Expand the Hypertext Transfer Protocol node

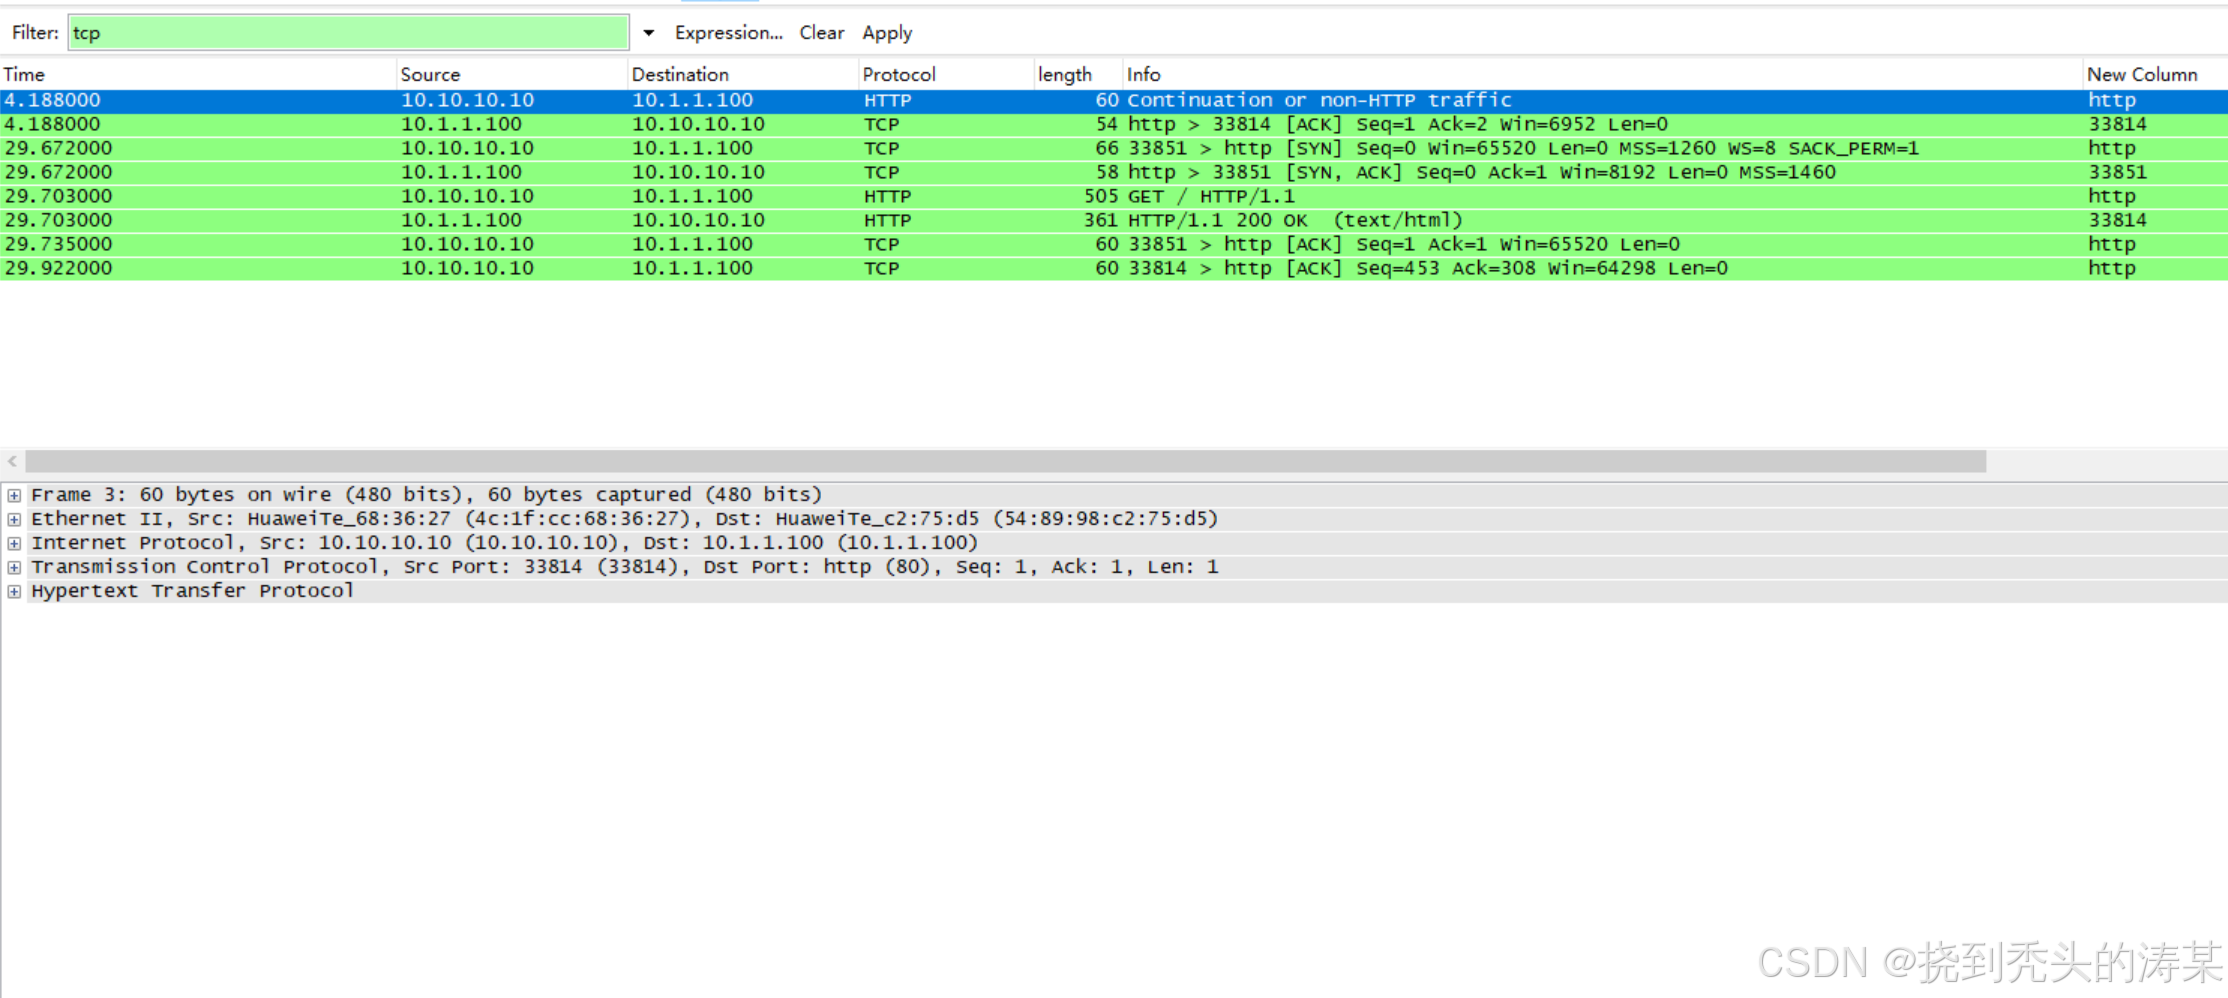(x=14, y=591)
